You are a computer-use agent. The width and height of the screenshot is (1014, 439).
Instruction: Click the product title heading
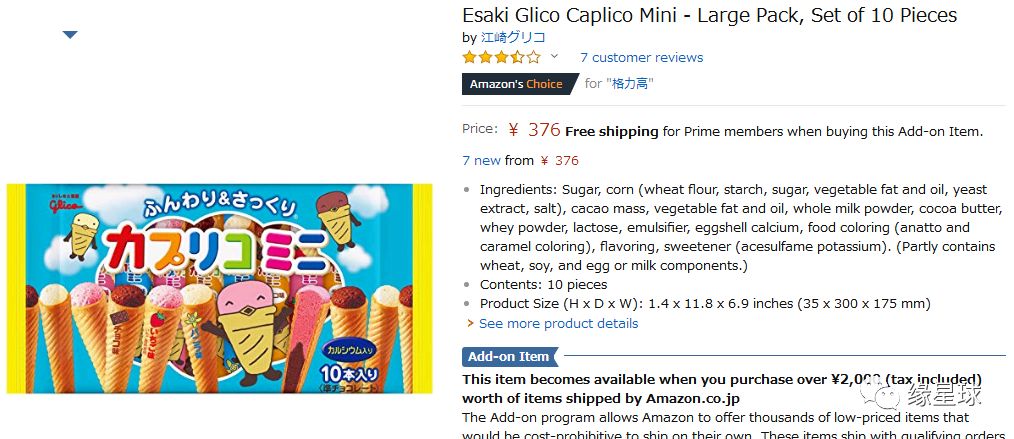coord(709,15)
